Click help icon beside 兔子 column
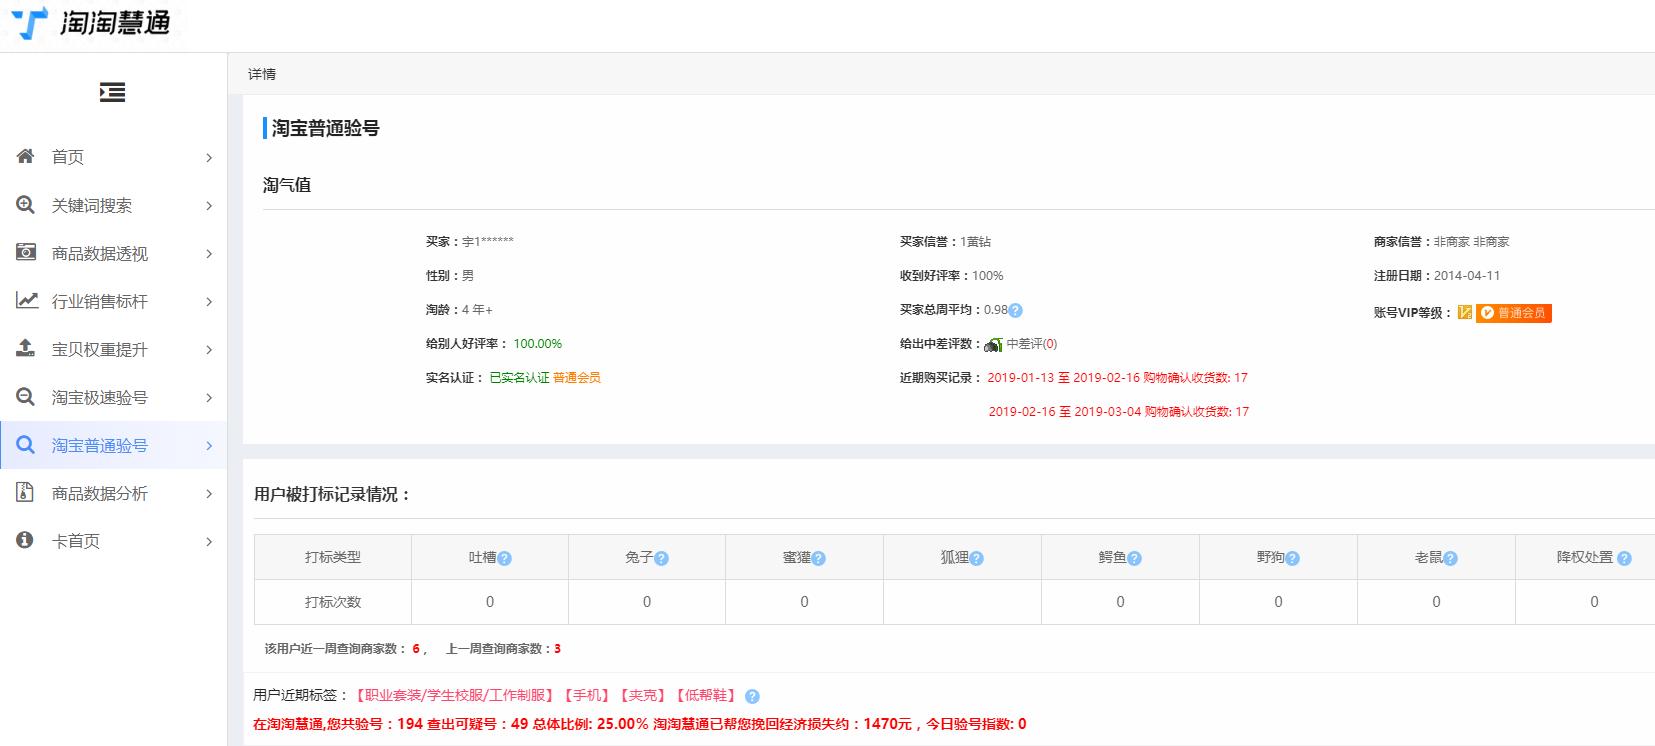 coord(662,559)
